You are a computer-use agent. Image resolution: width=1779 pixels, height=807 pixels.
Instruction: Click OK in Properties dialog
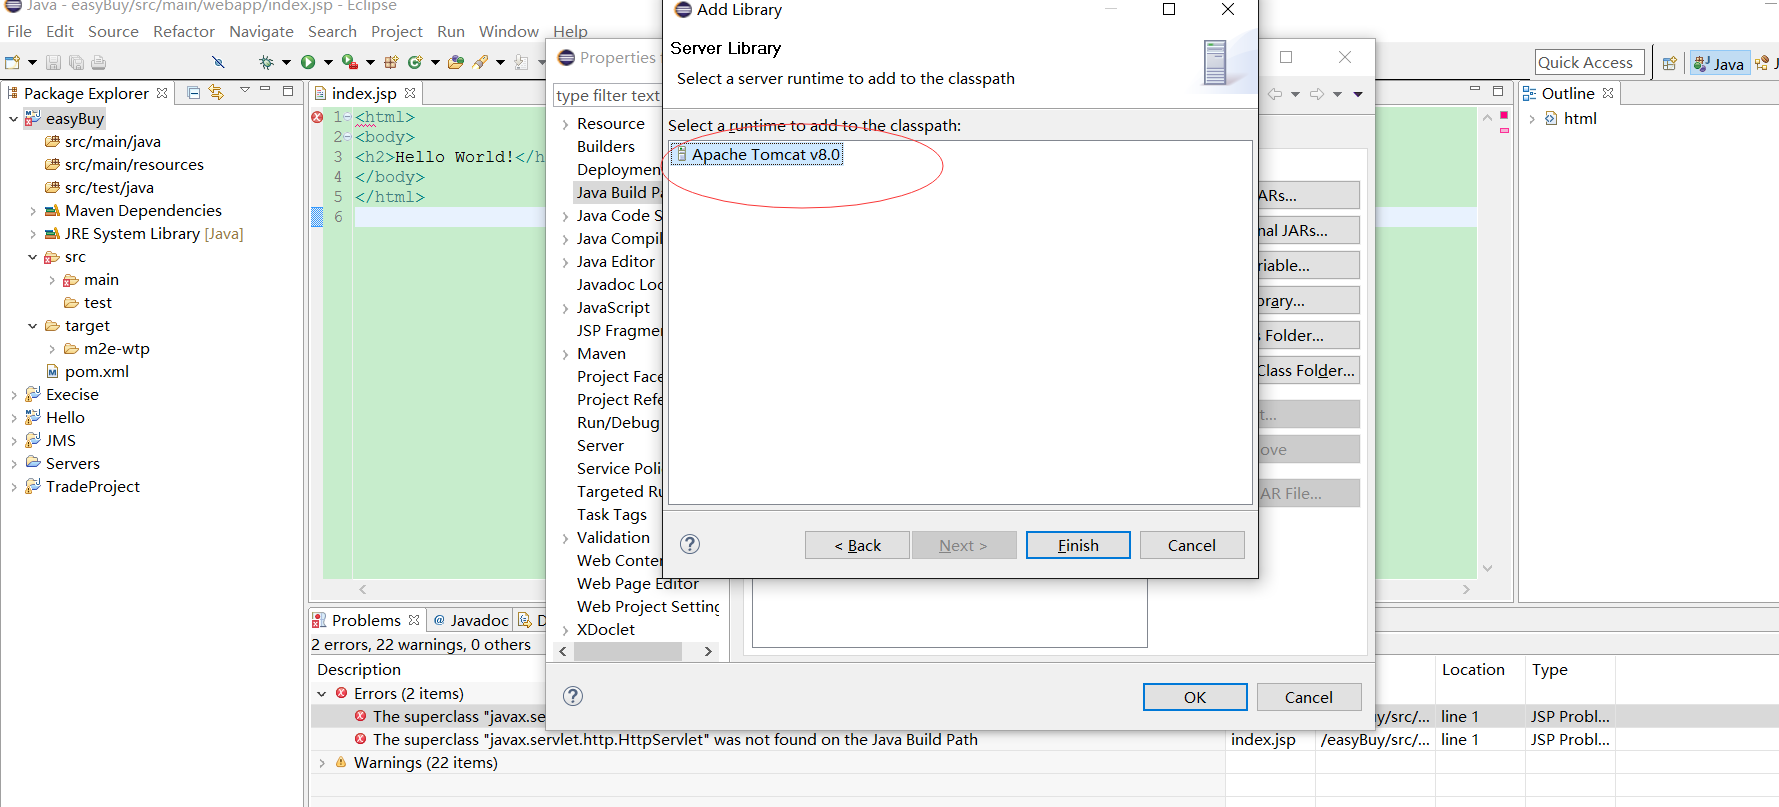coord(1195,697)
